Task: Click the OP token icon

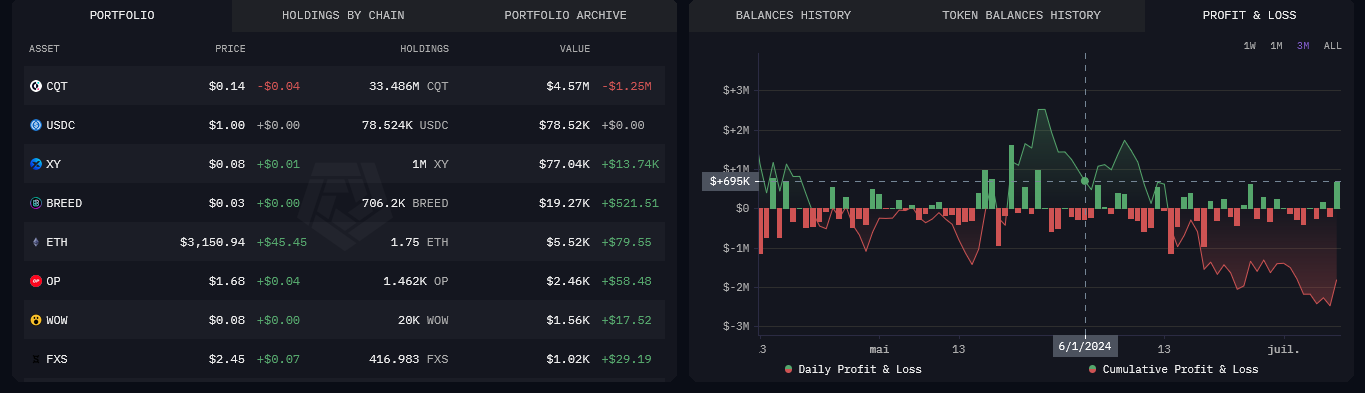Action: (36, 281)
